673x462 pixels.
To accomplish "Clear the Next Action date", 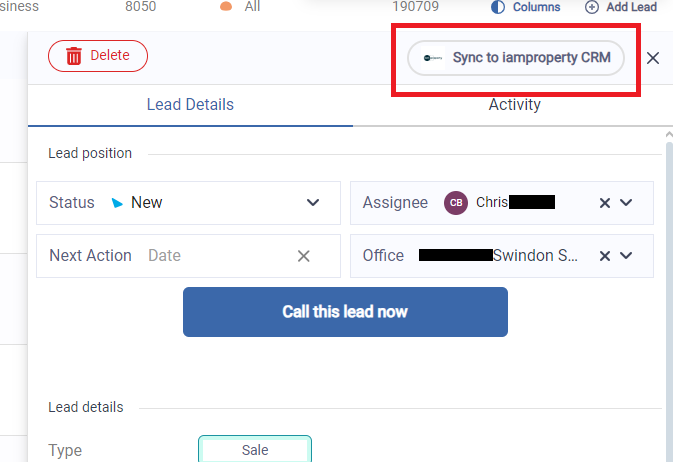I will [x=304, y=256].
